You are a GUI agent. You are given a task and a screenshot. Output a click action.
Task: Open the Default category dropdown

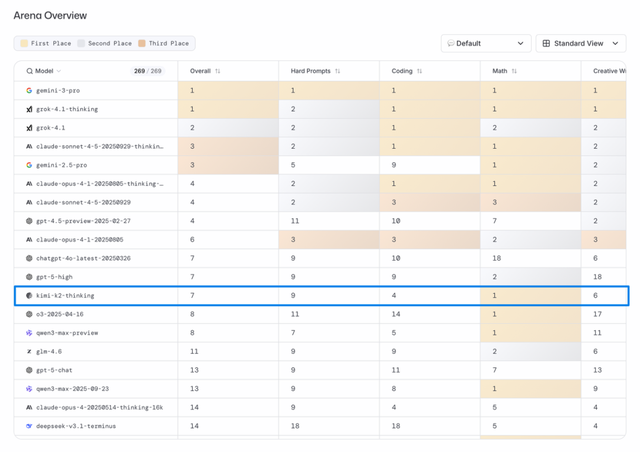pyautogui.click(x=485, y=44)
